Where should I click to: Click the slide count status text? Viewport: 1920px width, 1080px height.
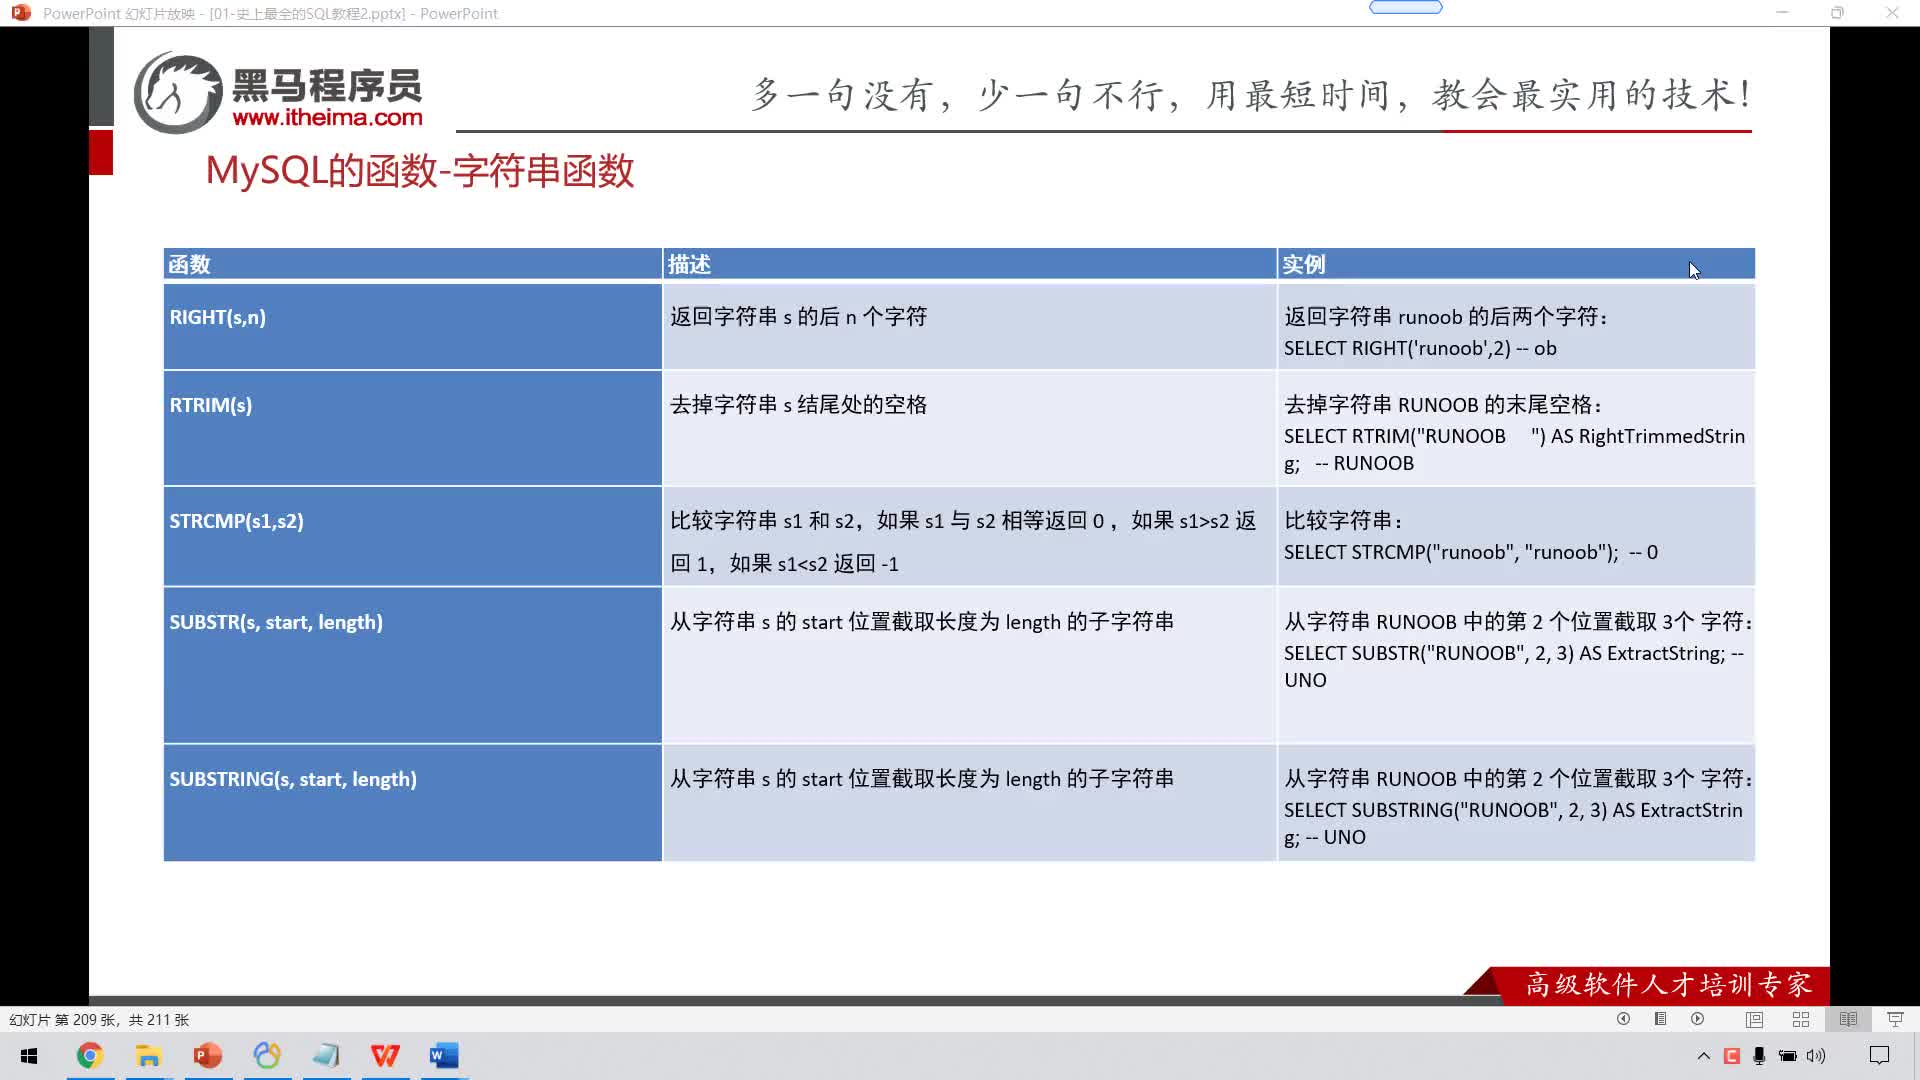tap(99, 1020)
